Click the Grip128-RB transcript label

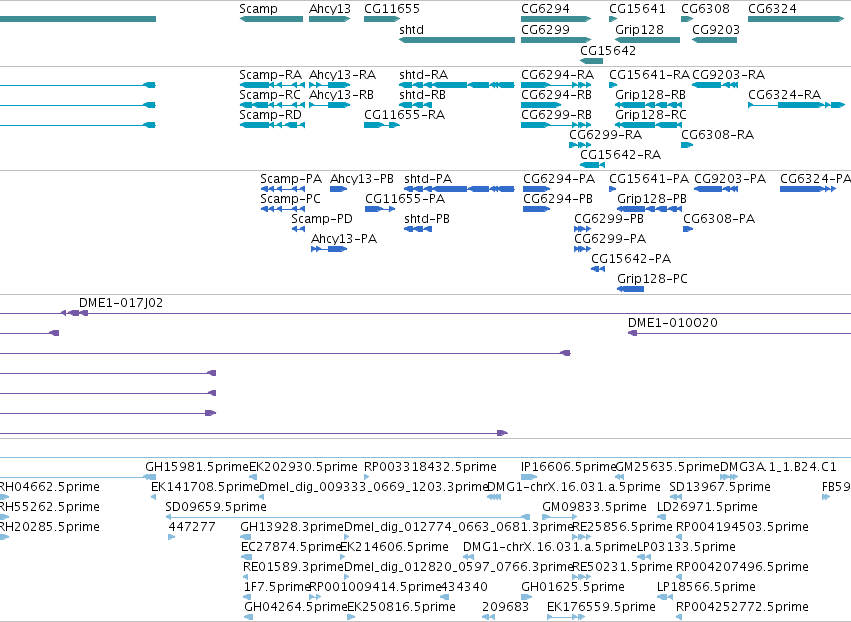(650, 94)
